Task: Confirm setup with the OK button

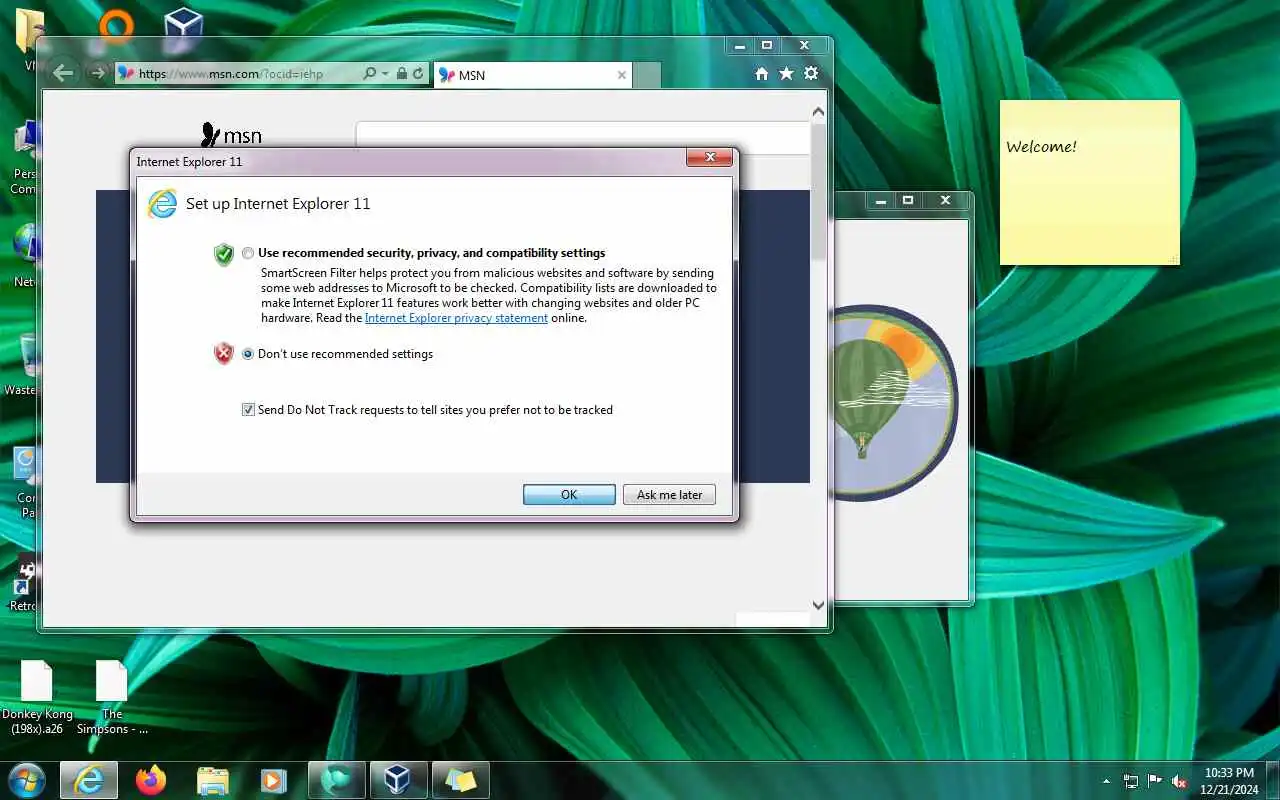Action: (x=569, y=495)
